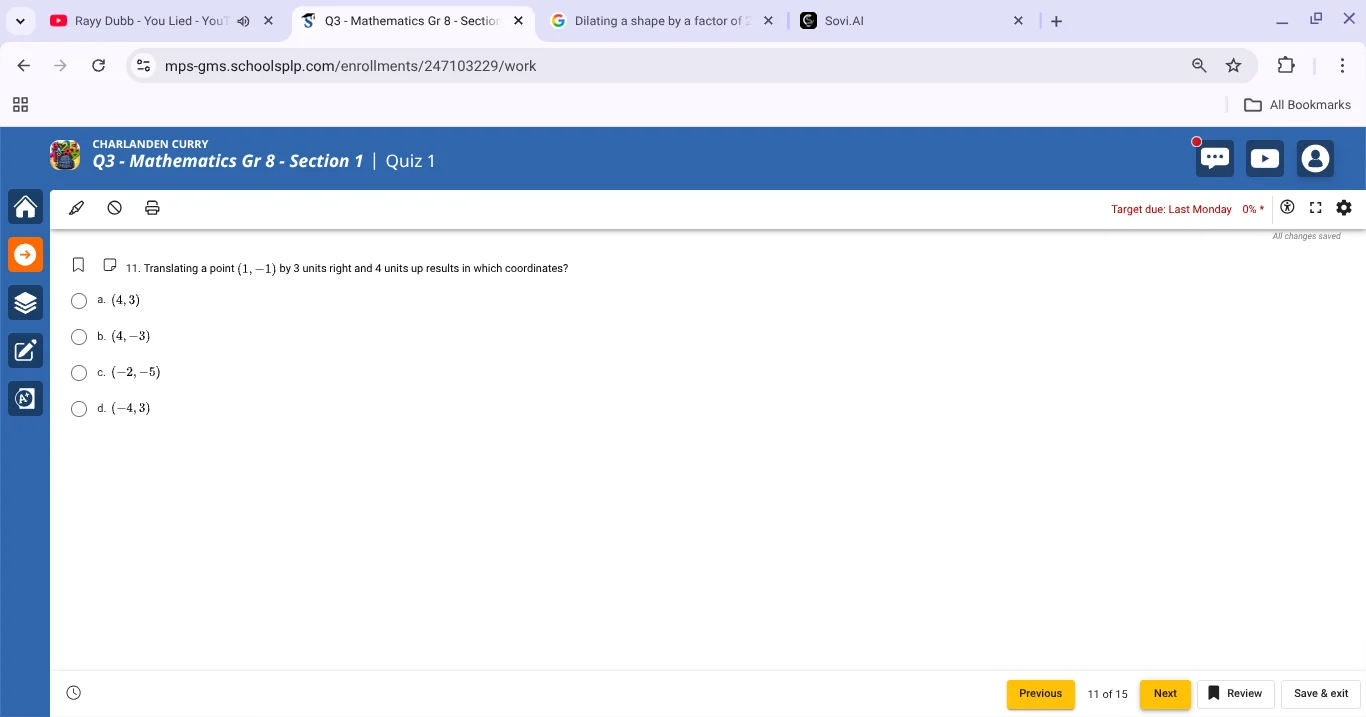
Task: Open the Chrome three-dot menu
Action: [1343, 65]
